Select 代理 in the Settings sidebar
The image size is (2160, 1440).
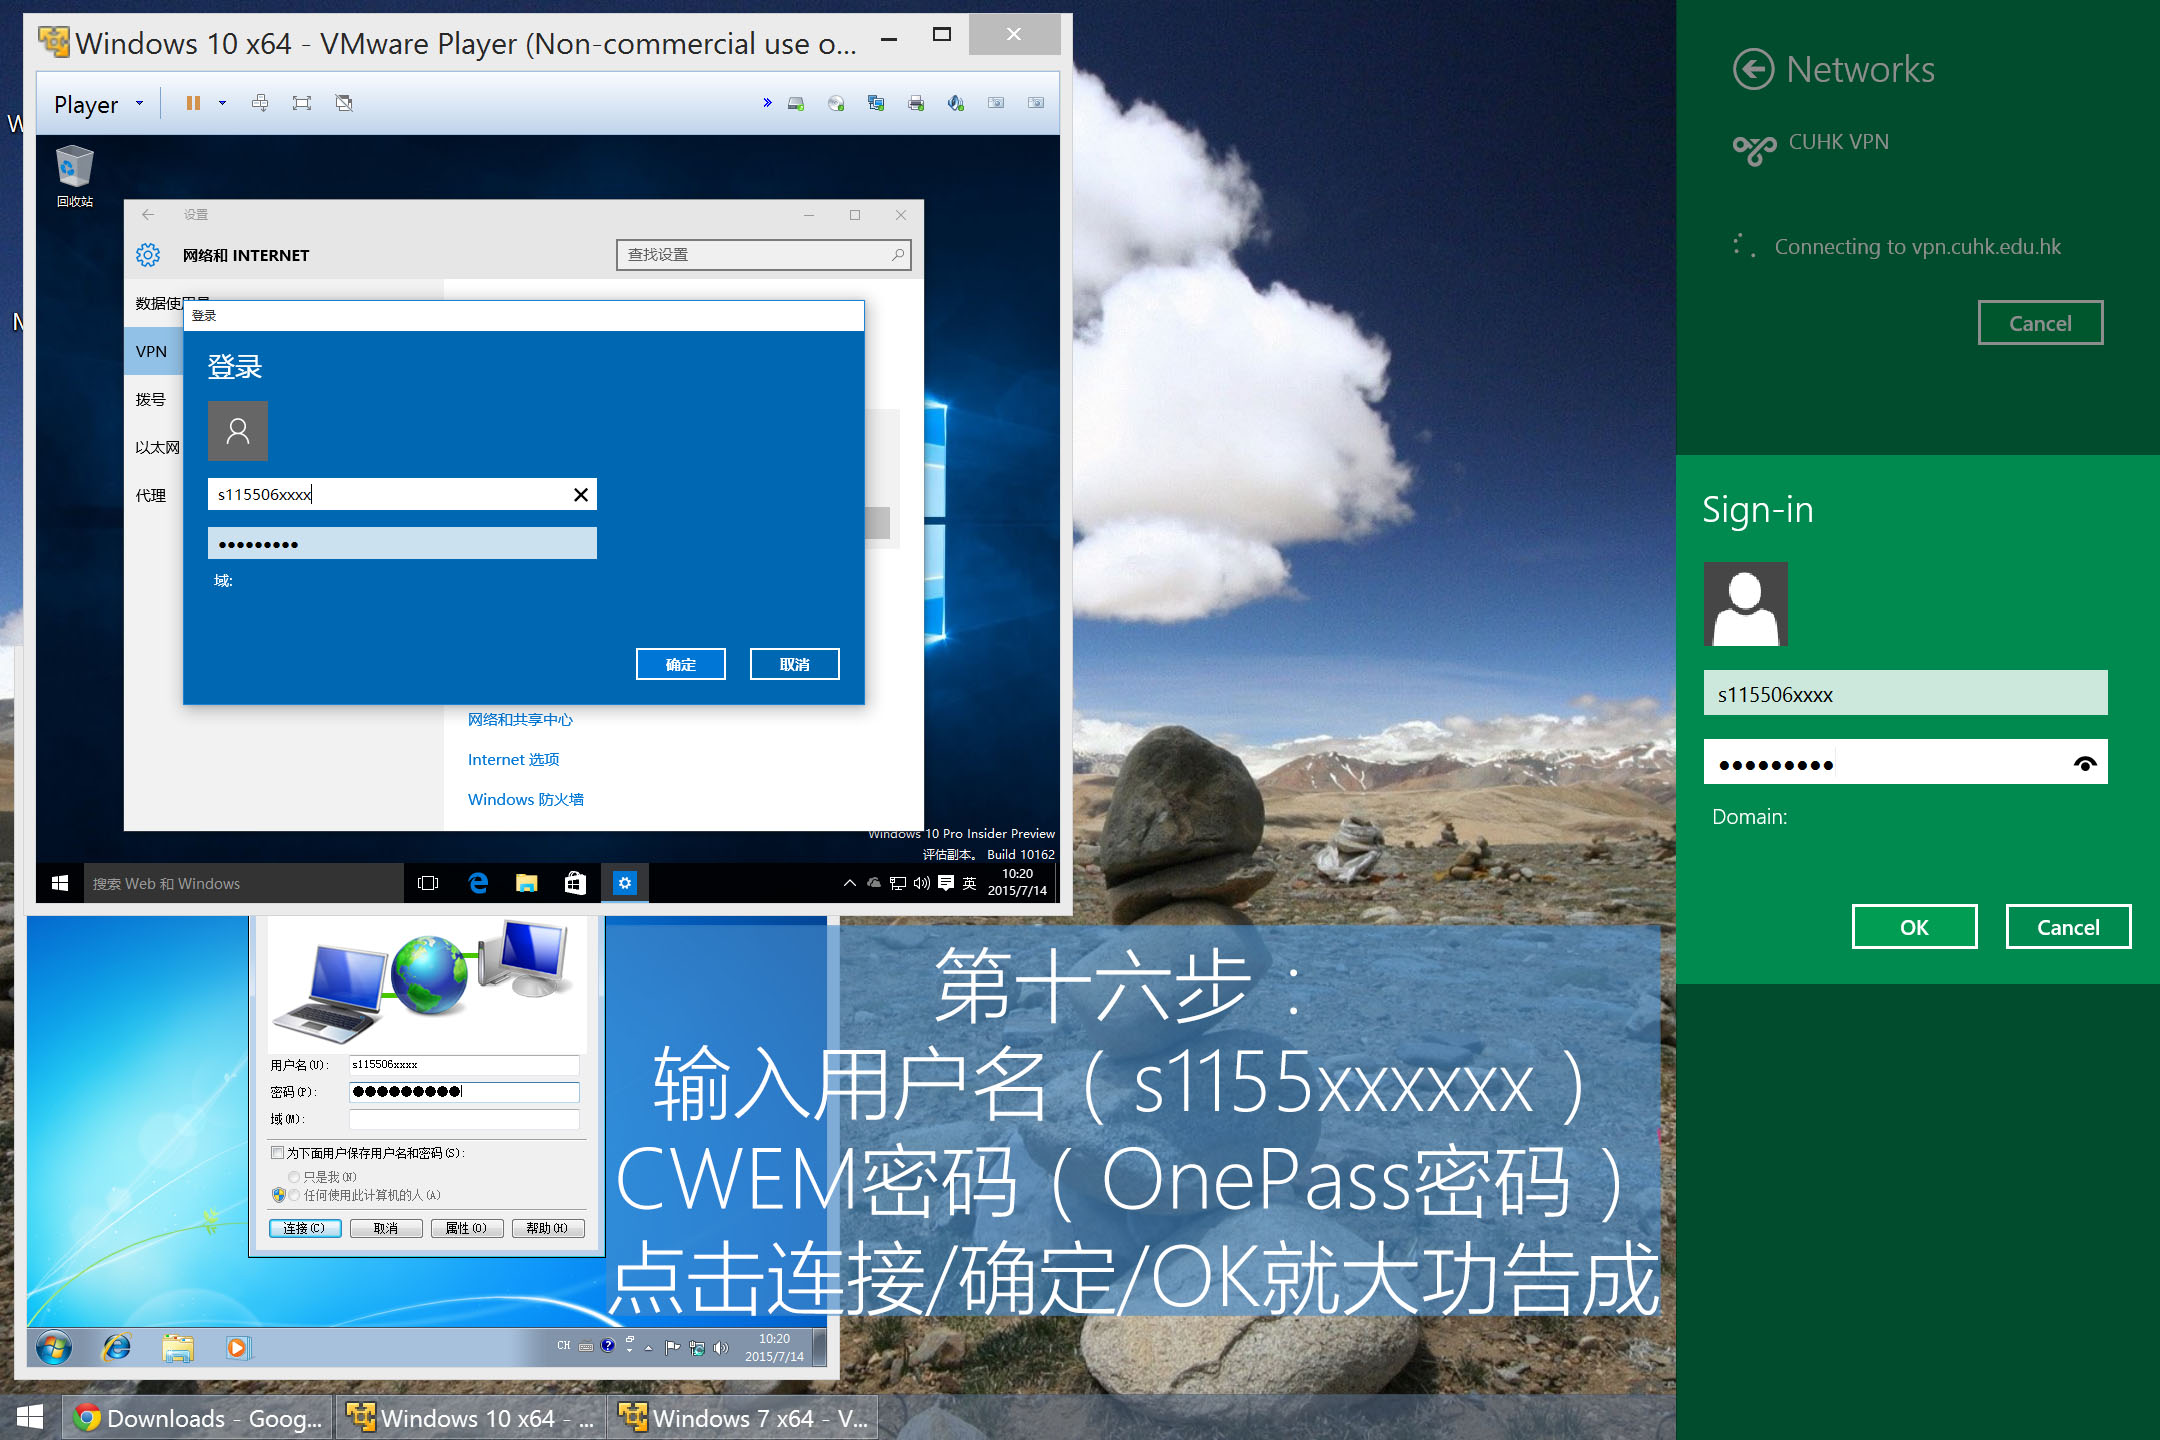[x=153, y=495]
